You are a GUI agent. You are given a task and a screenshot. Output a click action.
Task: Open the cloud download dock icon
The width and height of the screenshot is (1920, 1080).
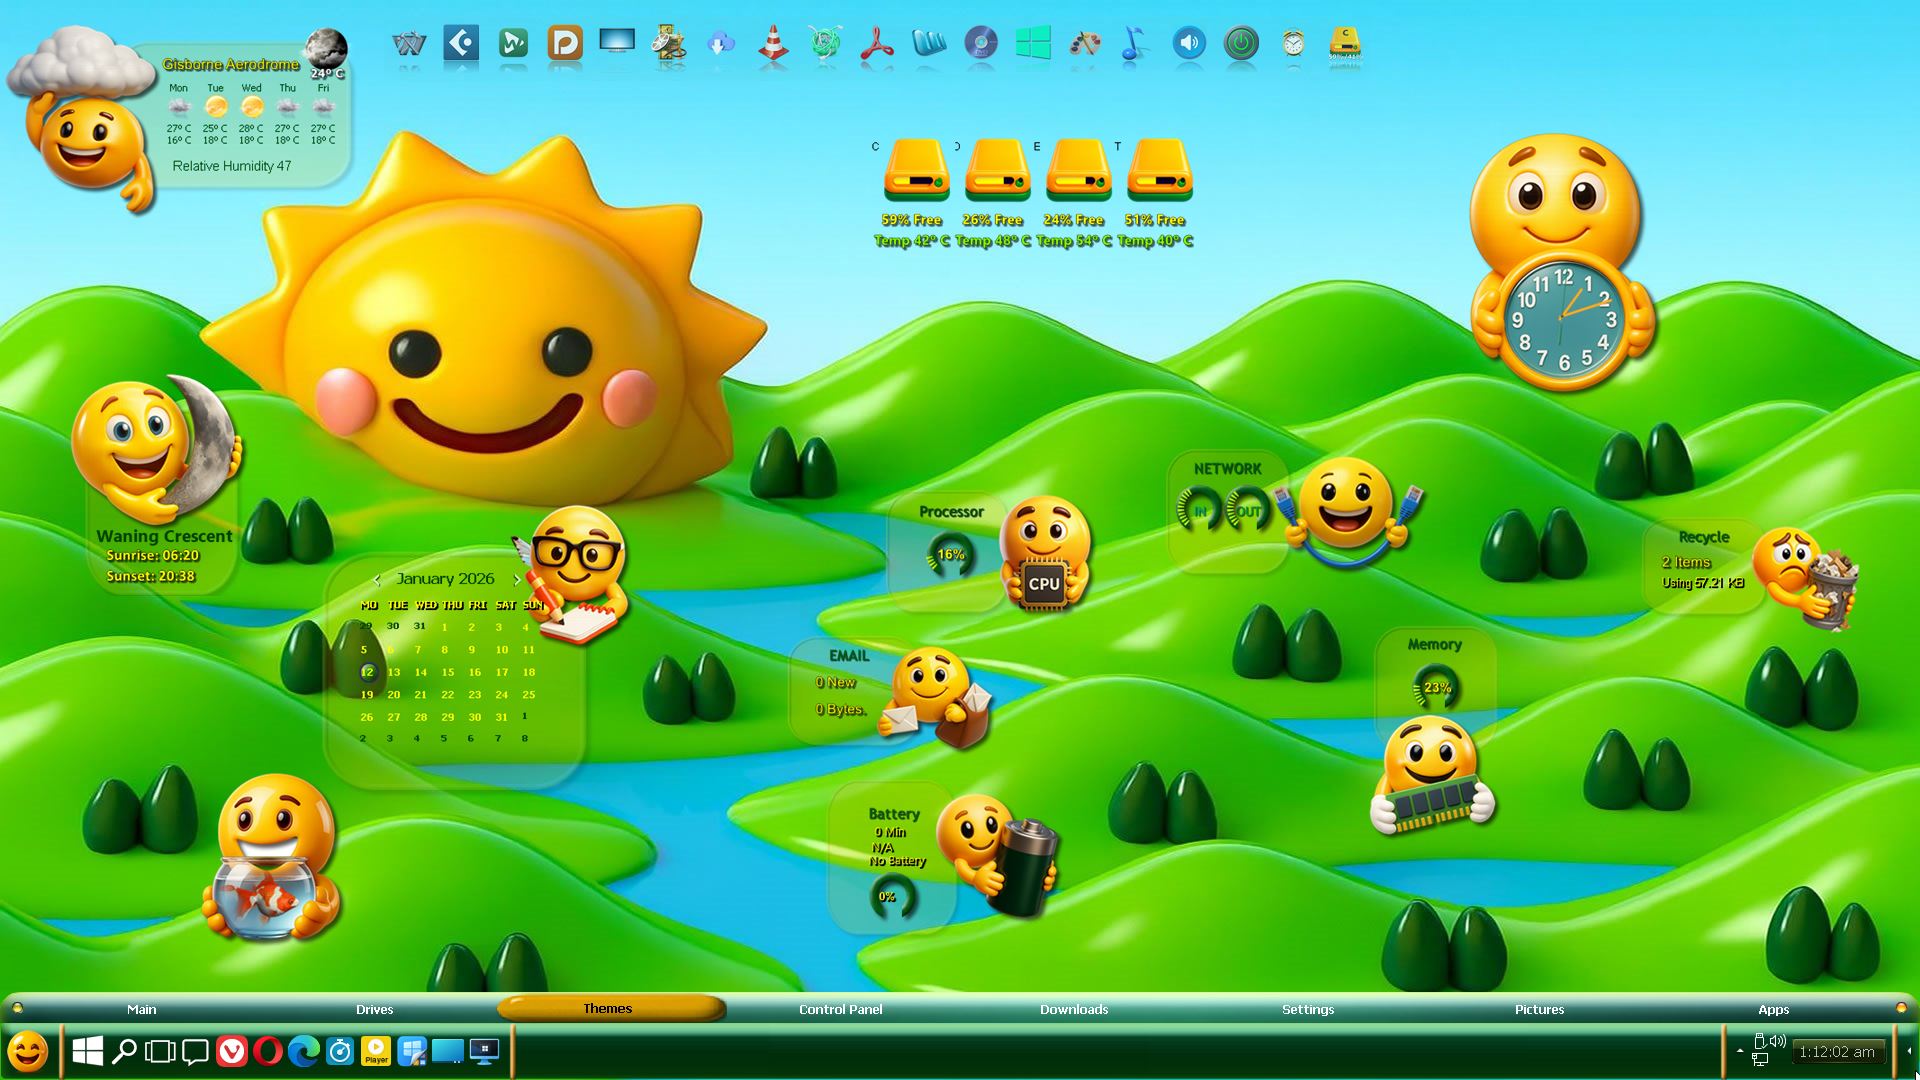721,44
